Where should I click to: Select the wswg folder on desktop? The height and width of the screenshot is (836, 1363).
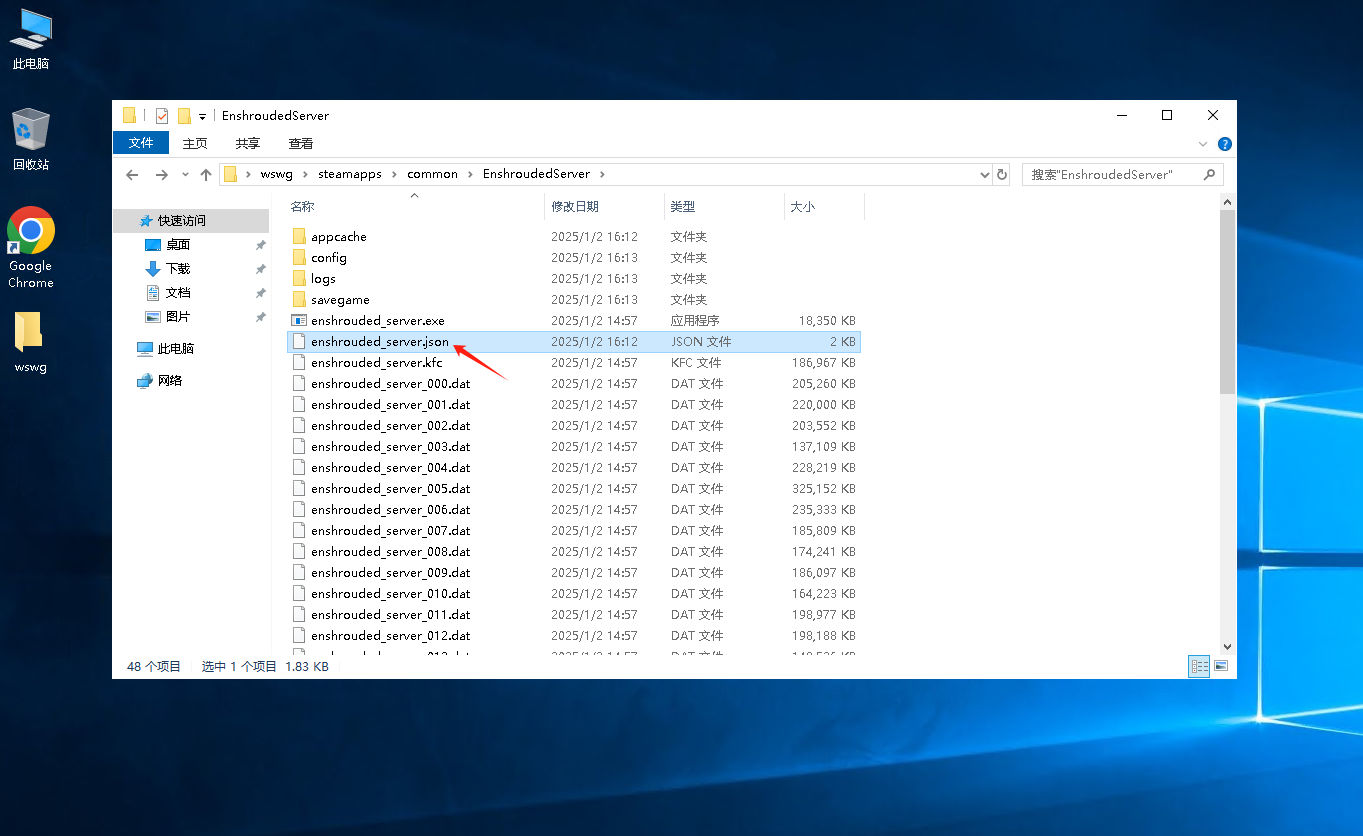click(31, 342)
